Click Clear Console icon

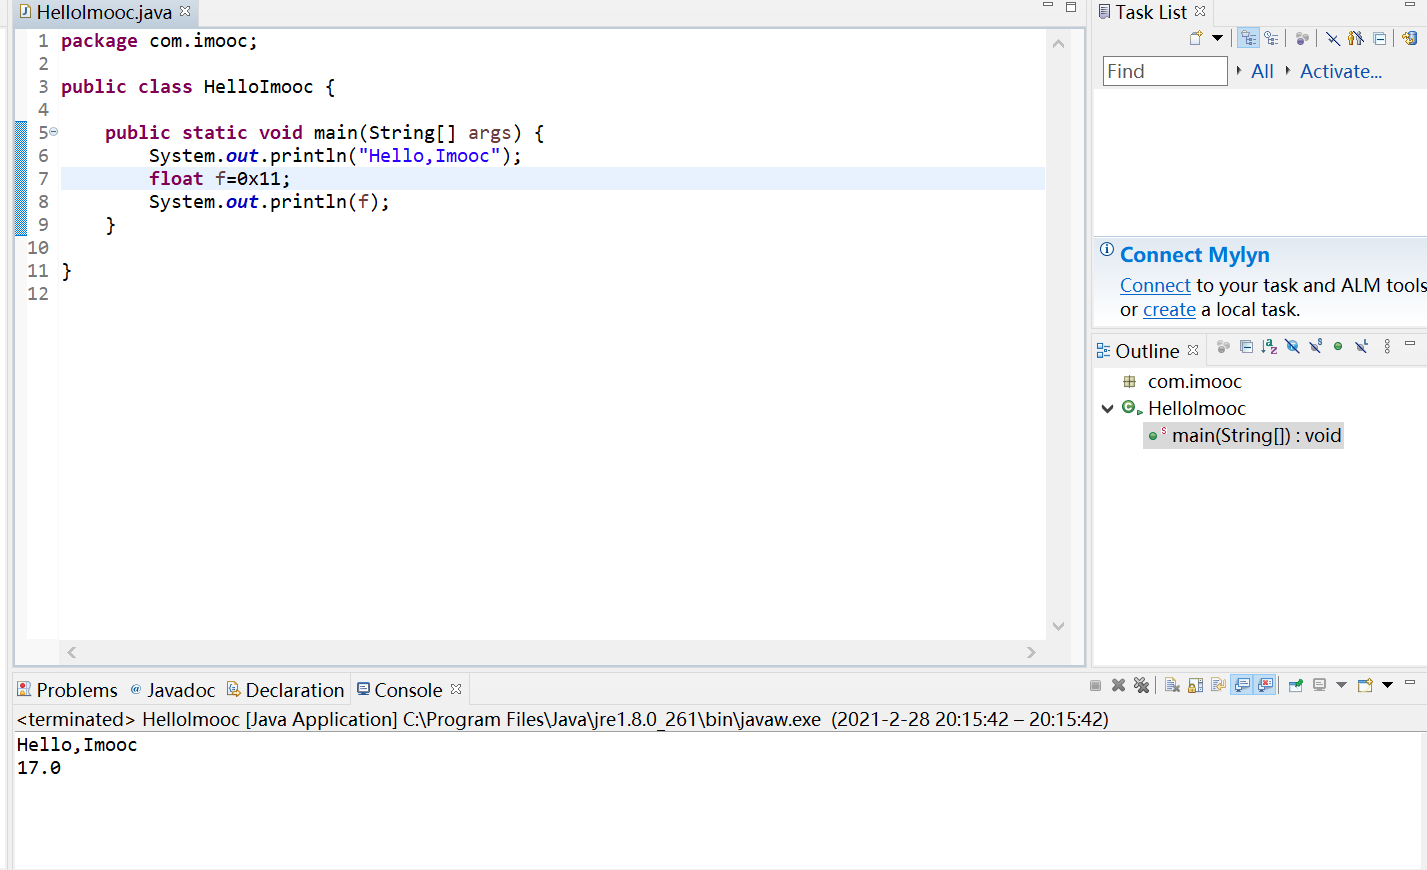pyautogui.click(x=1172, y=685)
